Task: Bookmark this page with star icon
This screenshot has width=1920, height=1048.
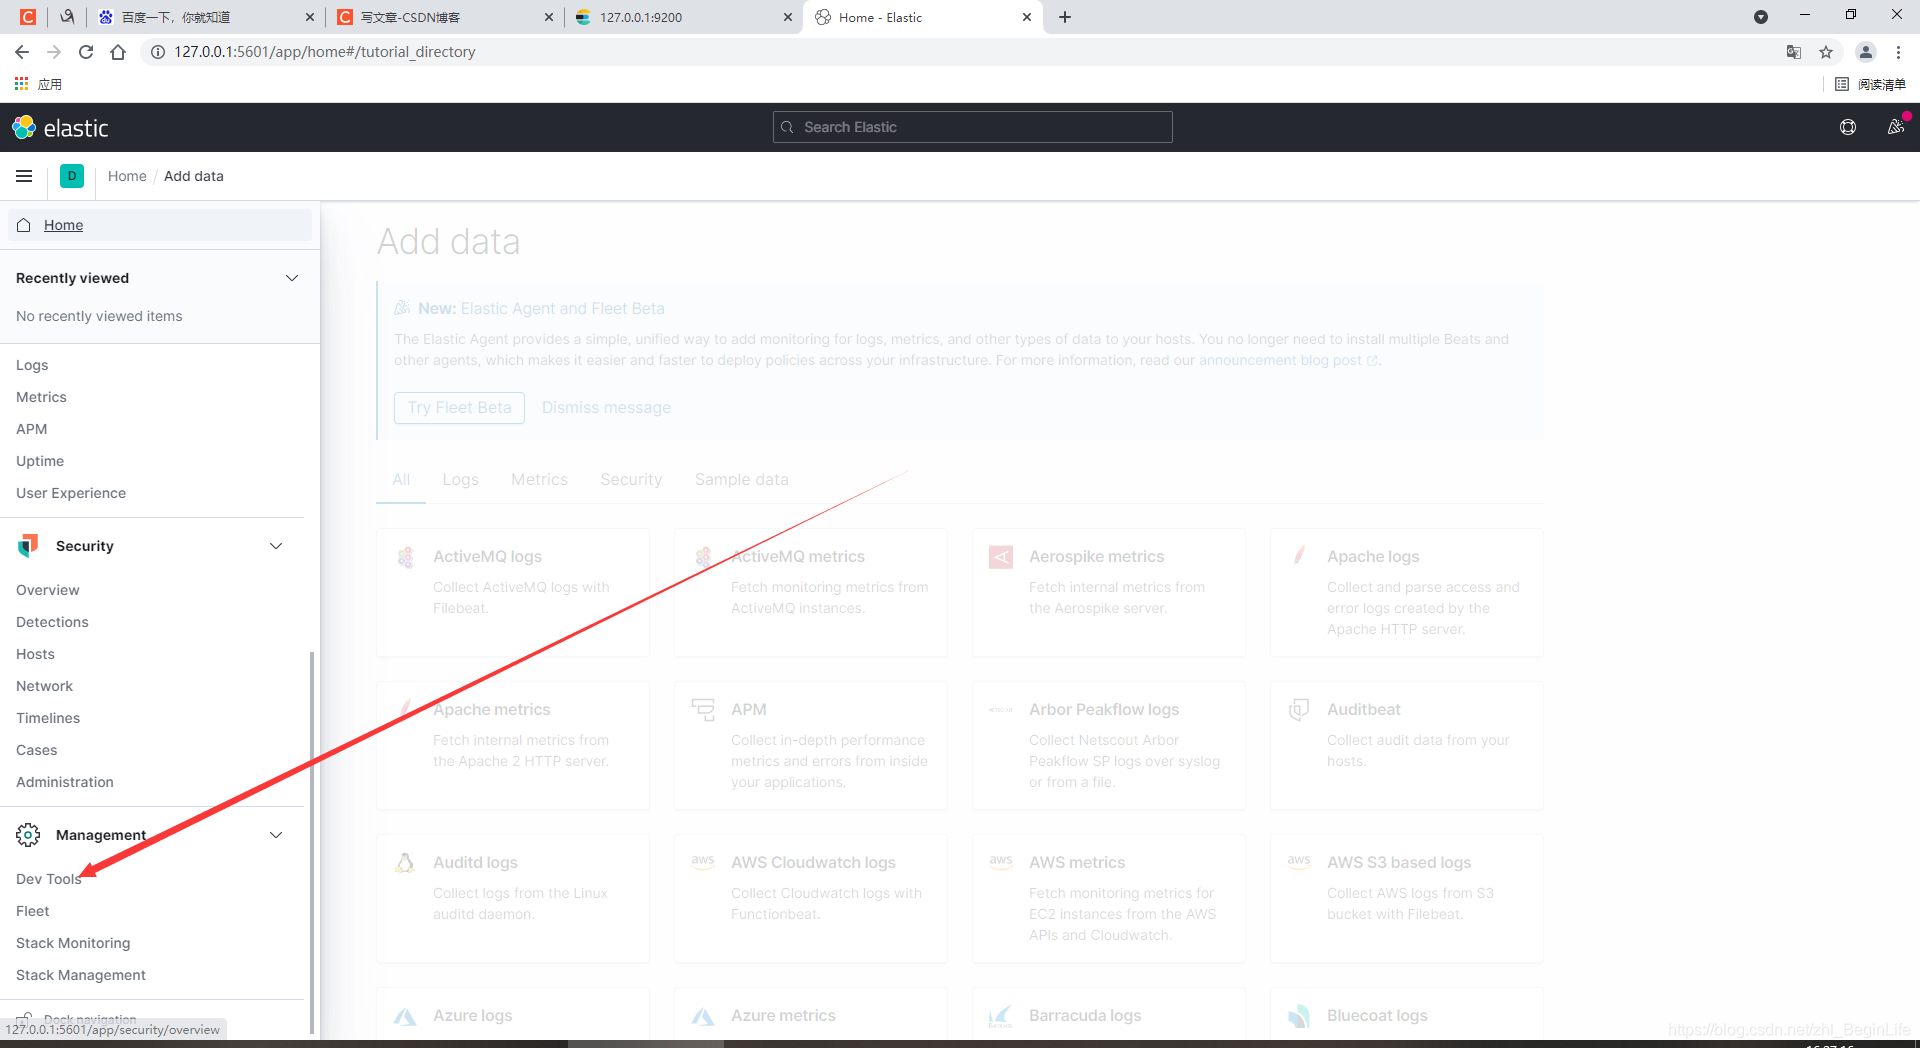Action: click(1826, 52)
